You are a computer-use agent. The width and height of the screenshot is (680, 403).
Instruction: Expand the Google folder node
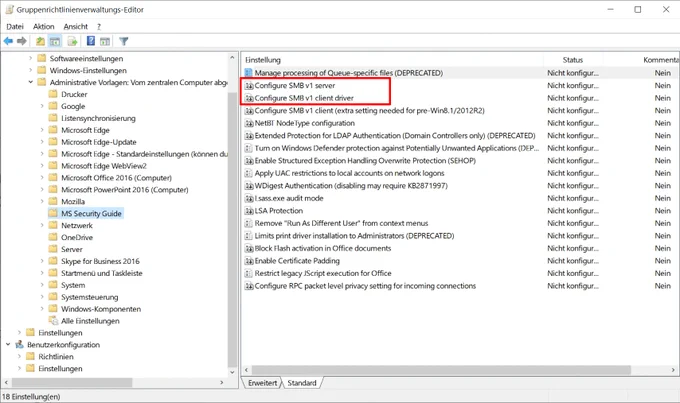point(42,106)
